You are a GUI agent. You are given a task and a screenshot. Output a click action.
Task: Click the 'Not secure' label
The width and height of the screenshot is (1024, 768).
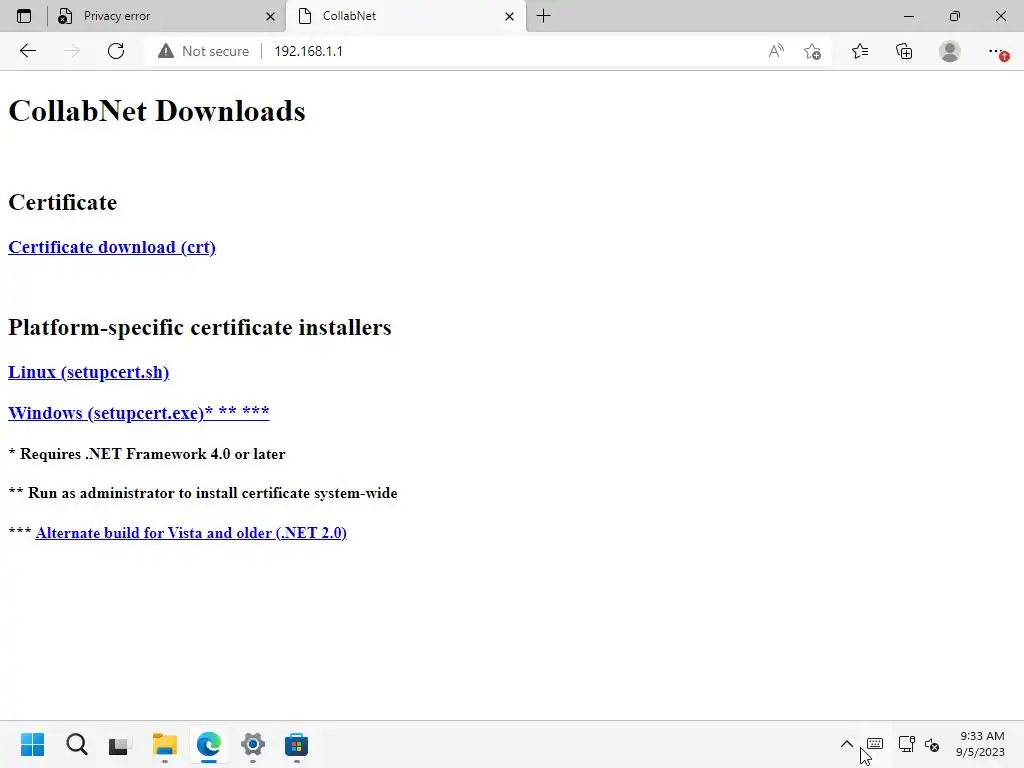click(x=216, y=51)
